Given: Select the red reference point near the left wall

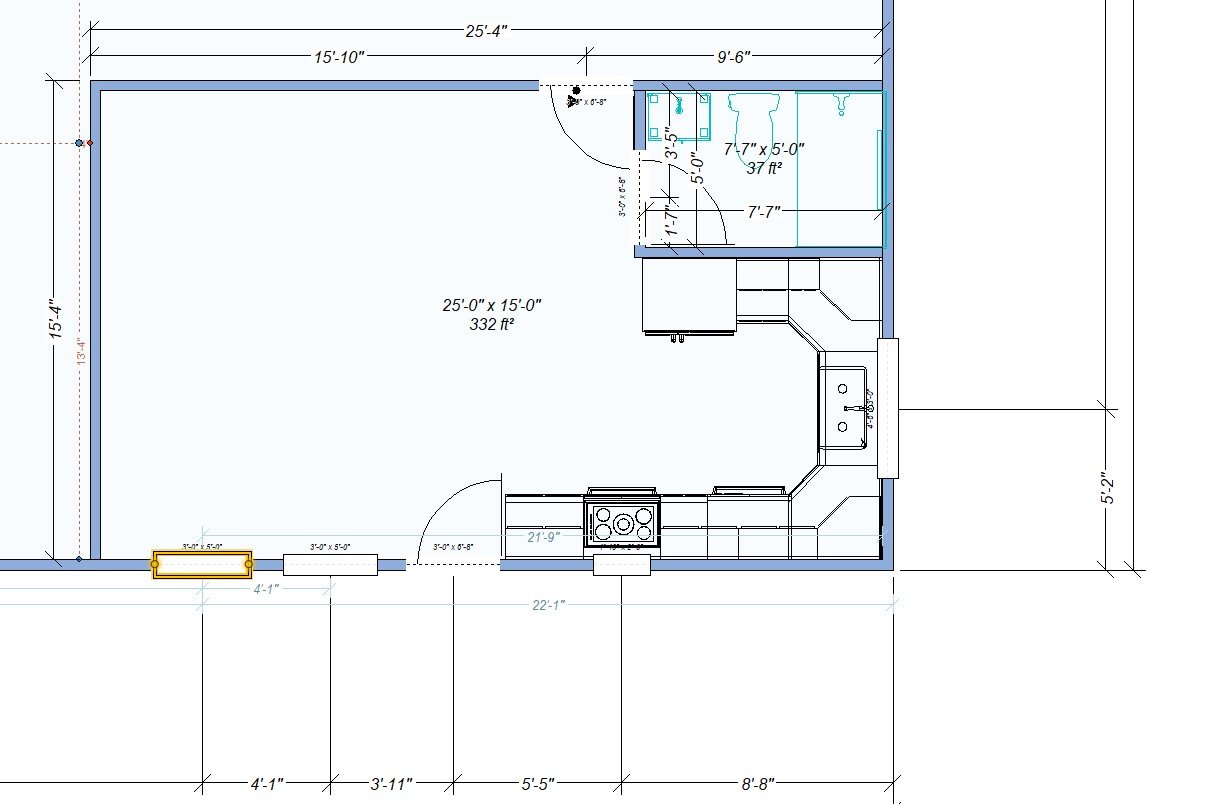Looking at the screenshot, I should (x=90, y=143).
